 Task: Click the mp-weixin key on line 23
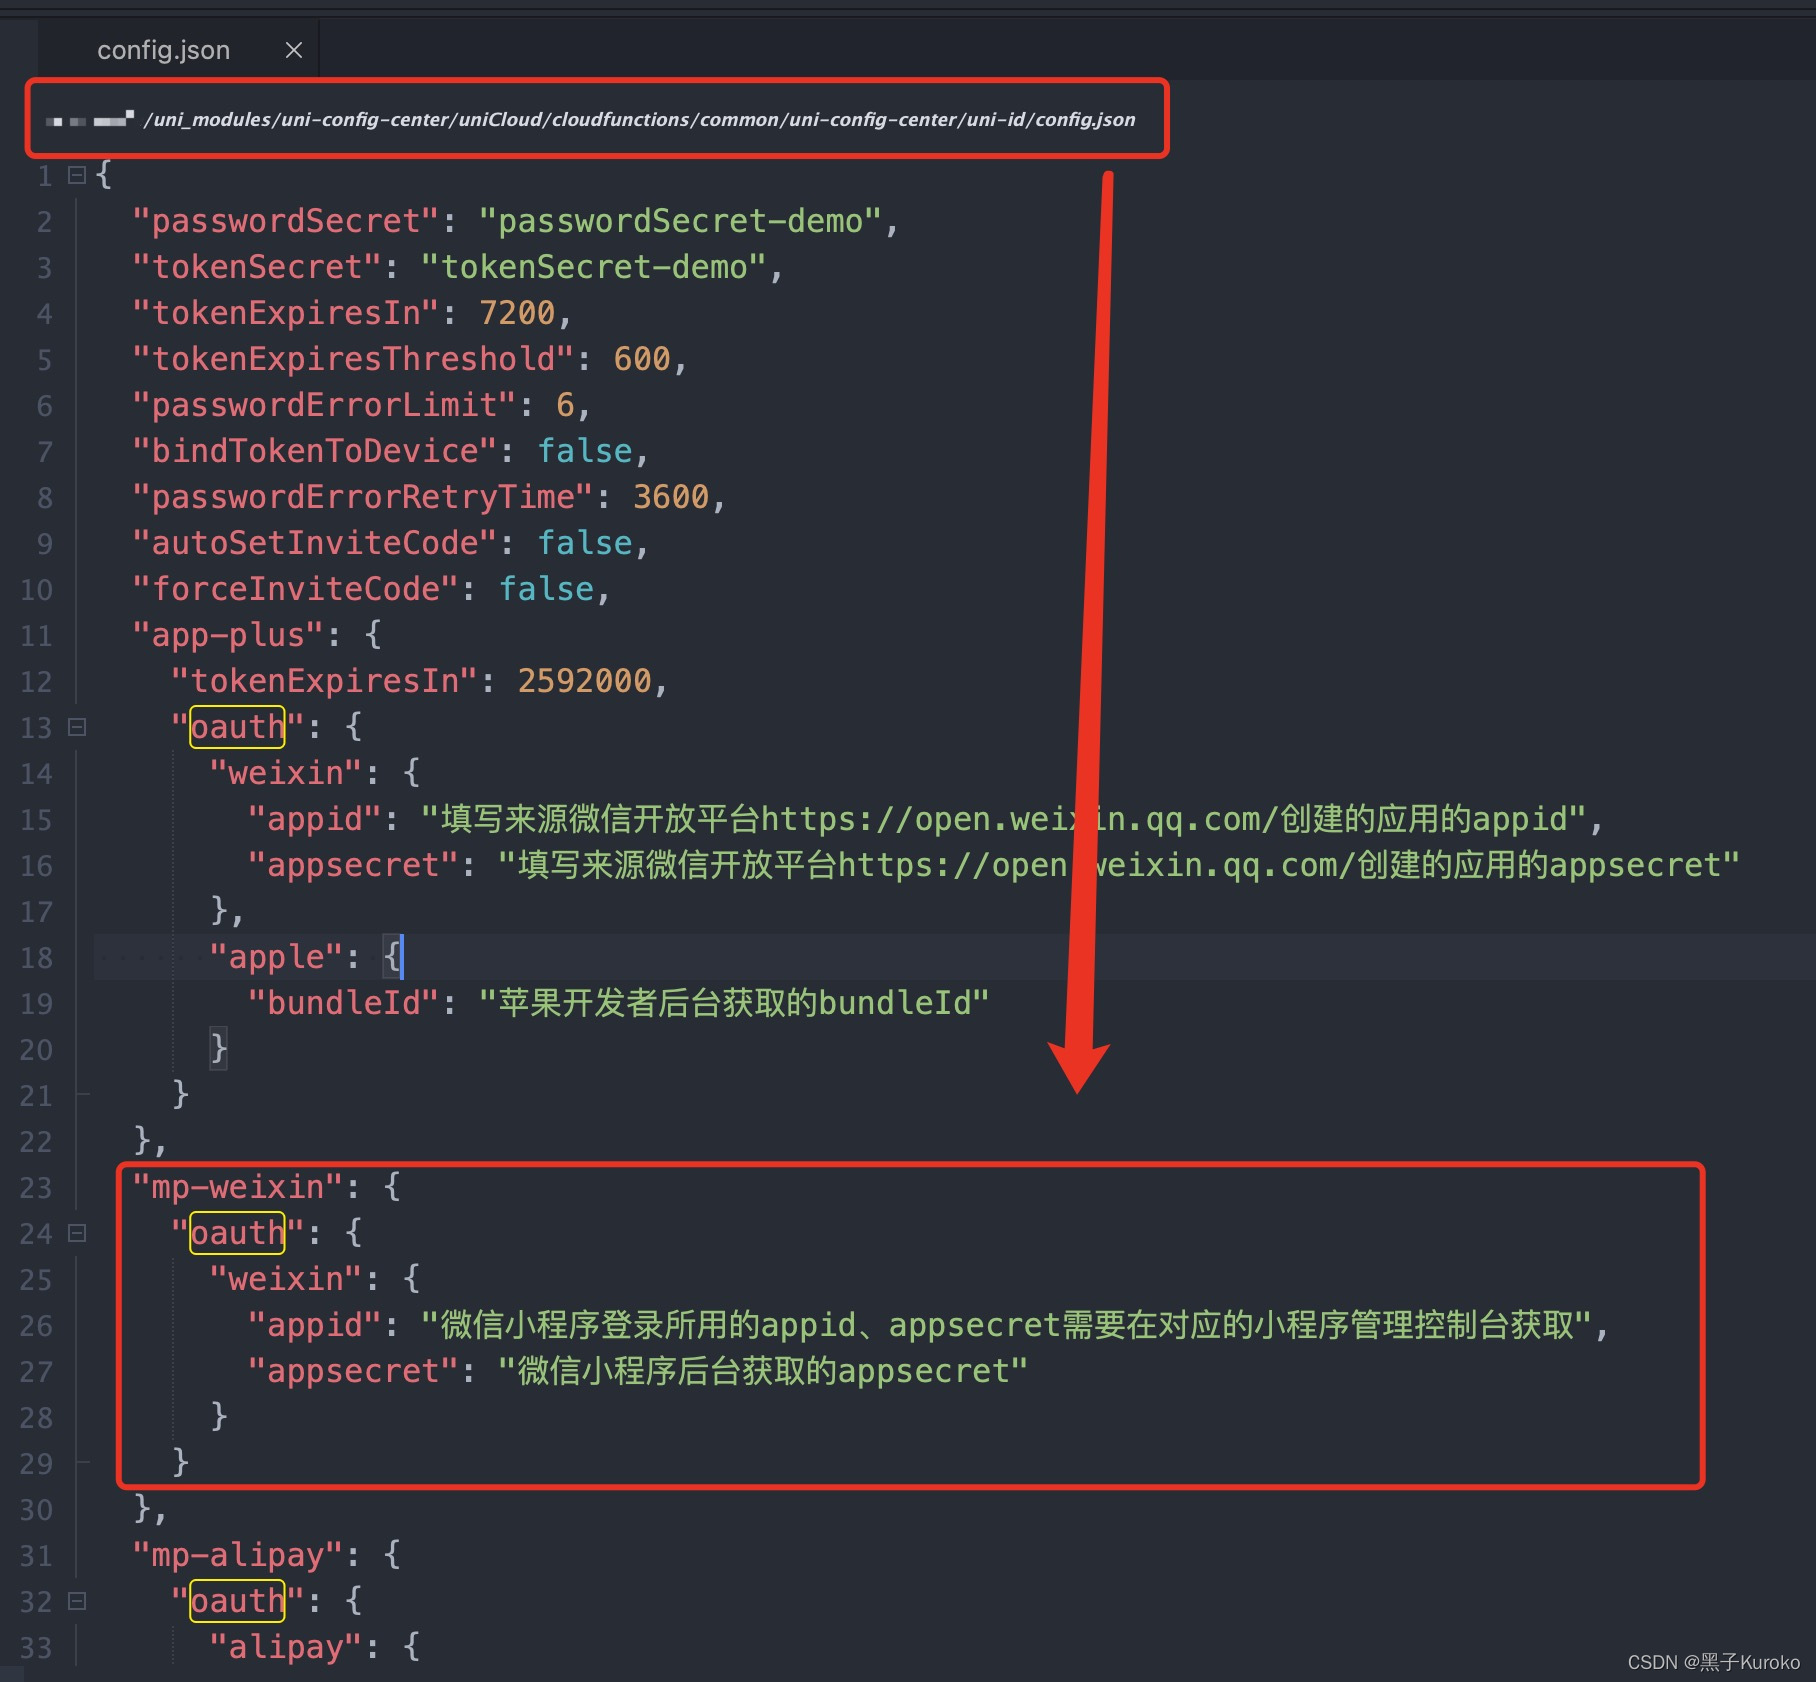click(x=240, y=1187)
